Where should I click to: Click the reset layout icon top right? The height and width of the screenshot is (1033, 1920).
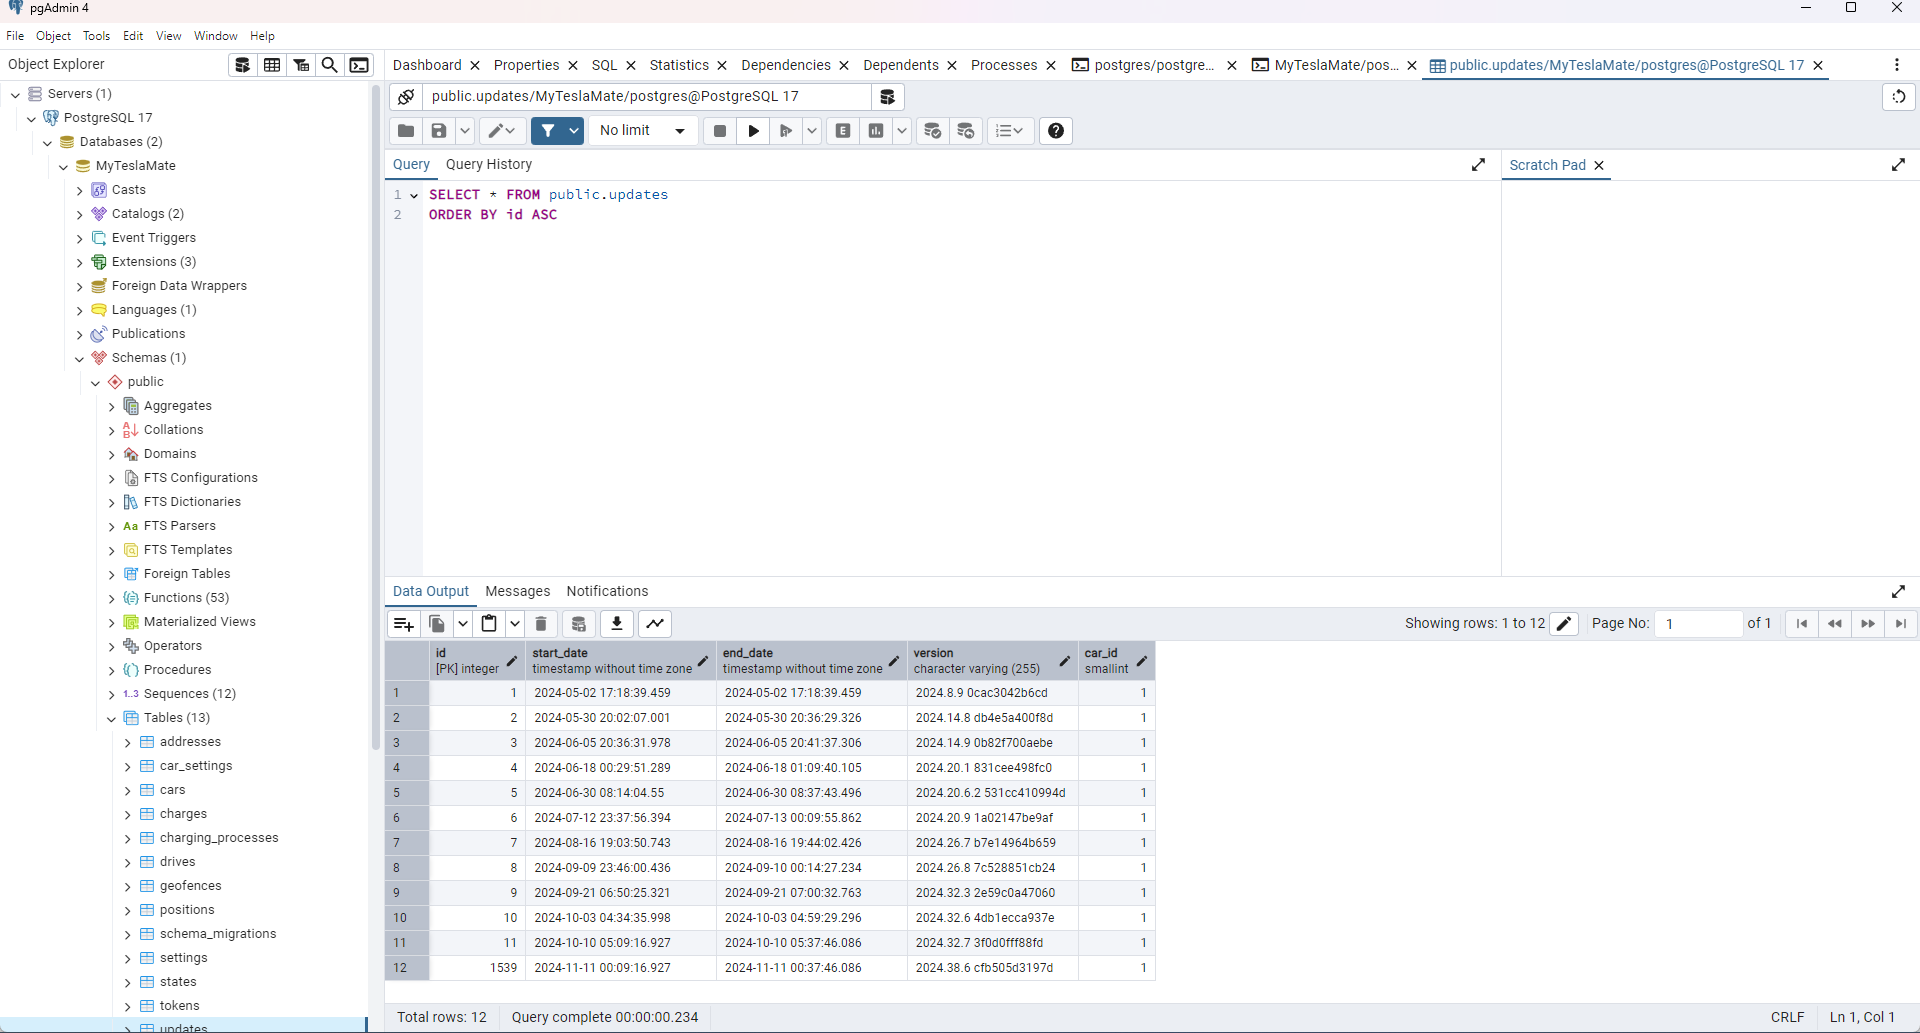click(x=1898, y=97)
